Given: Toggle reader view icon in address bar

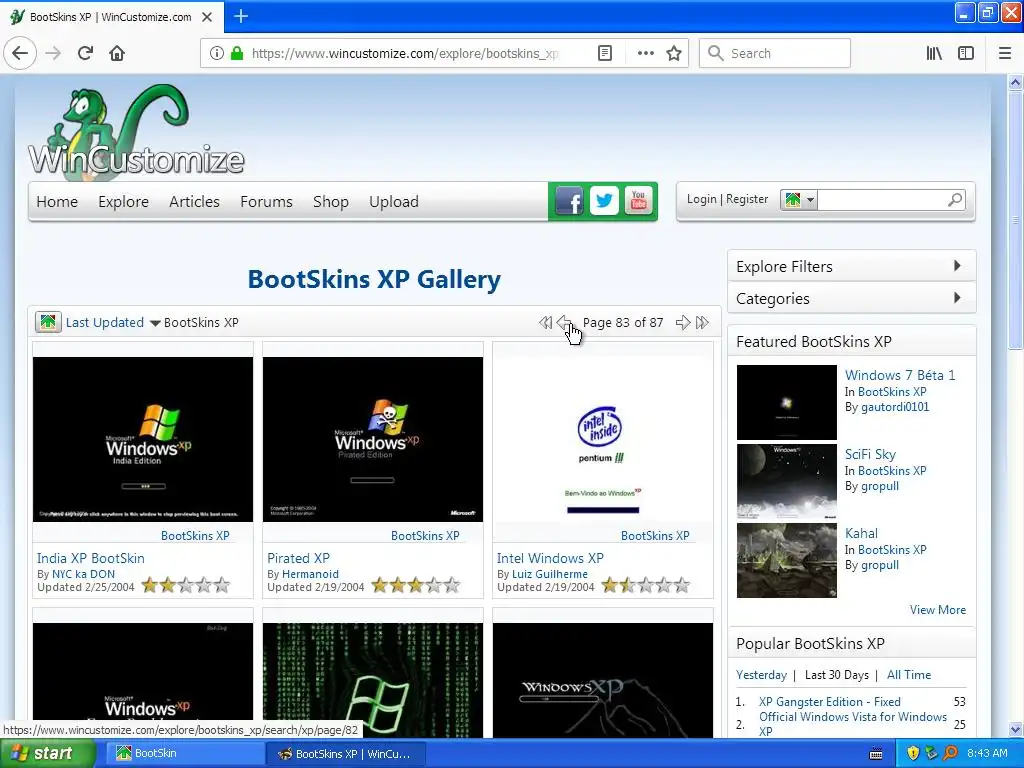Looking at the screenshot, I should click(605, 53).
